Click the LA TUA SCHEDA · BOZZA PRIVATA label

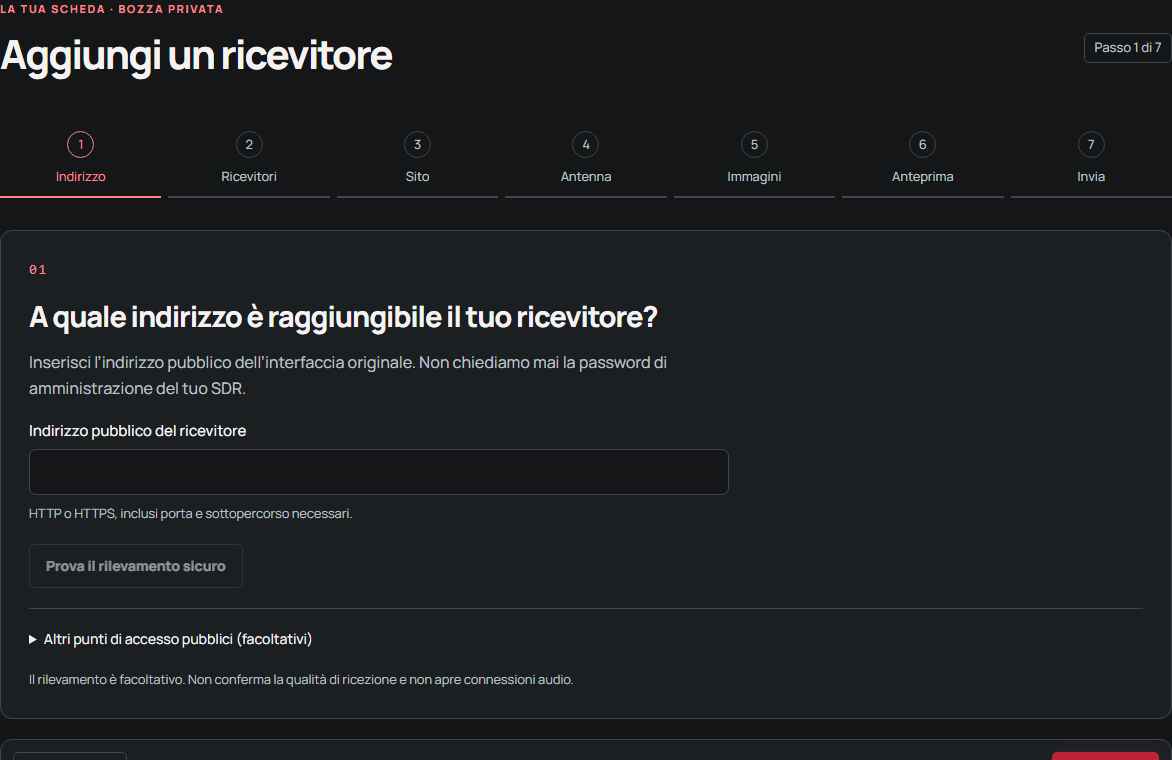[111, 9]
